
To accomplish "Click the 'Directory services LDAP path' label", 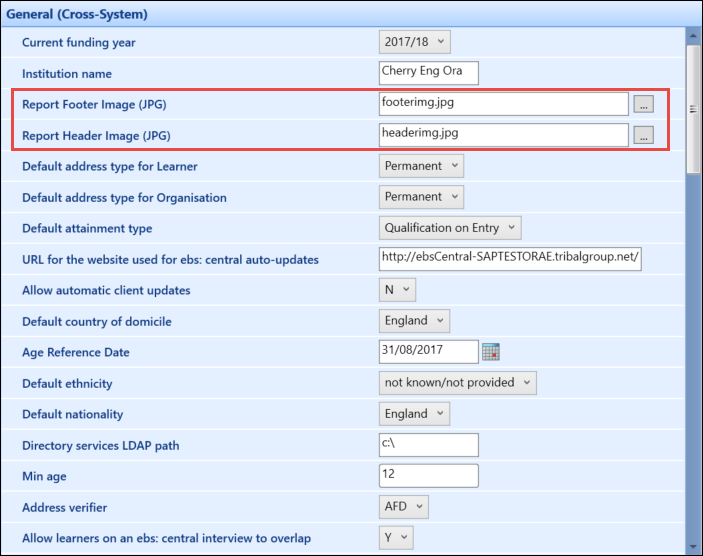I will tap(100, 446).
